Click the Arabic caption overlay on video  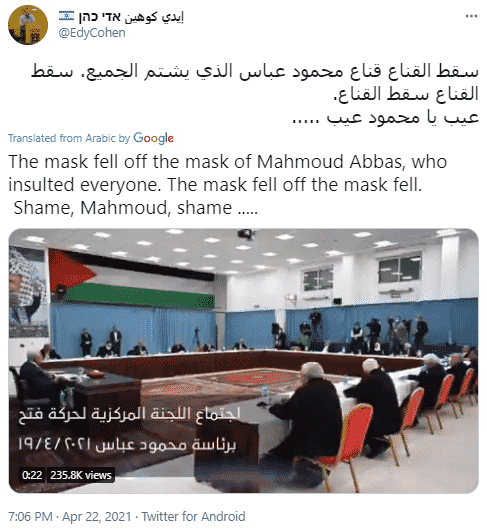[129, 428]
